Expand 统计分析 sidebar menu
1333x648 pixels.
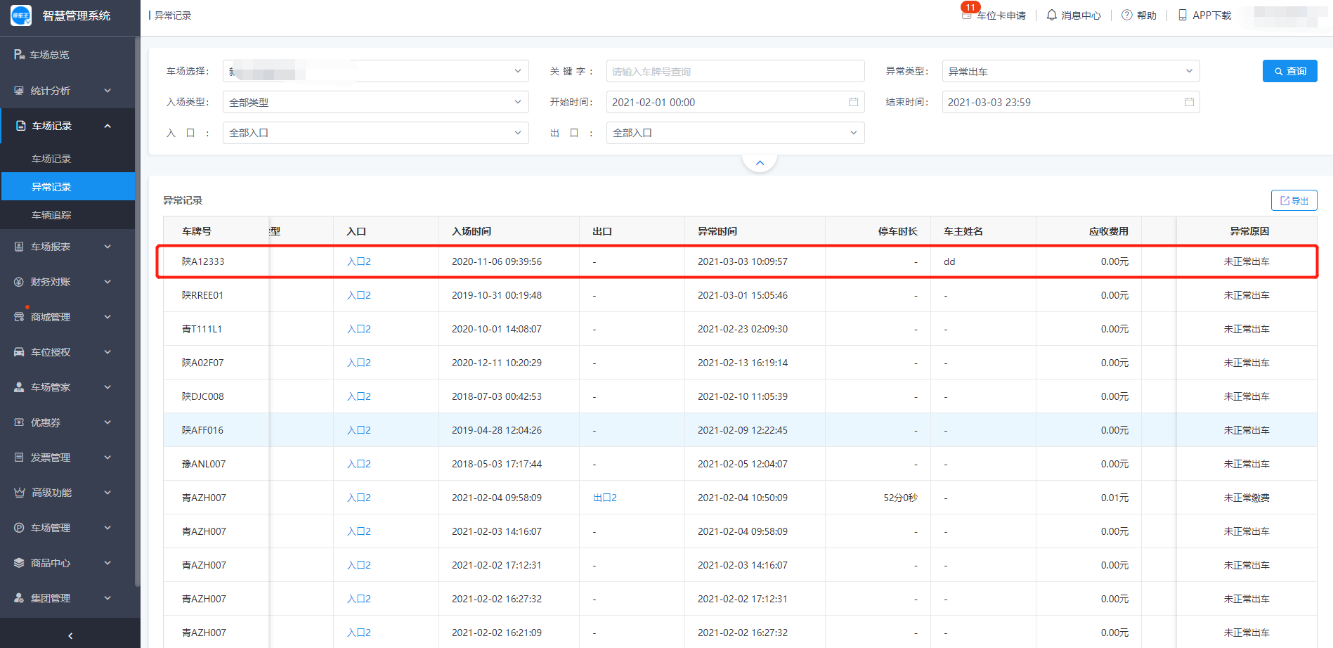coord(70,91)
